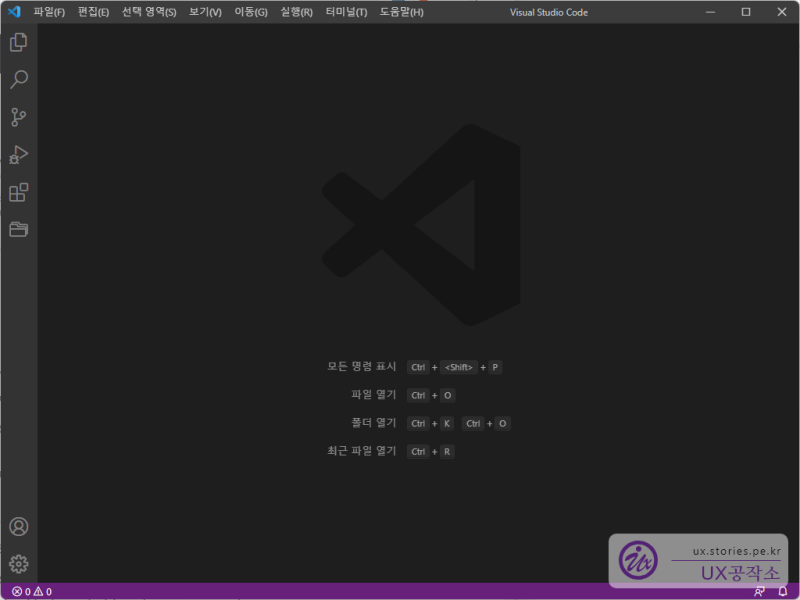Maximize the Visual Studio Code window

click(x=746, y=12)
